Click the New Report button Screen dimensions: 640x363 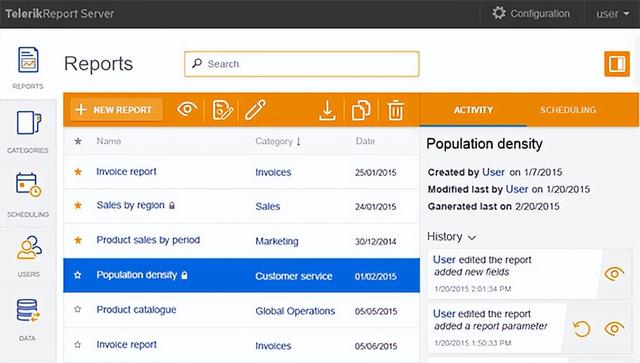coord(116,110)
